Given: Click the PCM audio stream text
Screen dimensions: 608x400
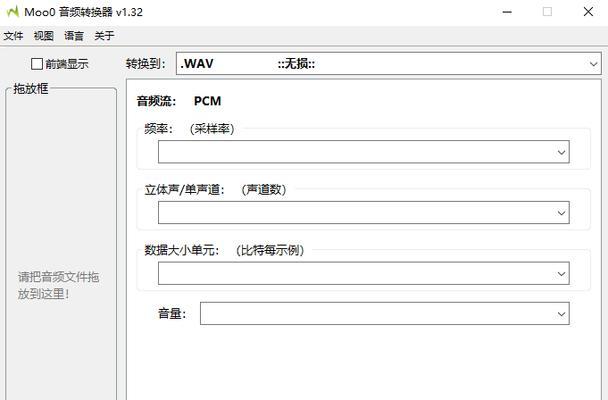Looking at the screenshot, I should (207, 101).
